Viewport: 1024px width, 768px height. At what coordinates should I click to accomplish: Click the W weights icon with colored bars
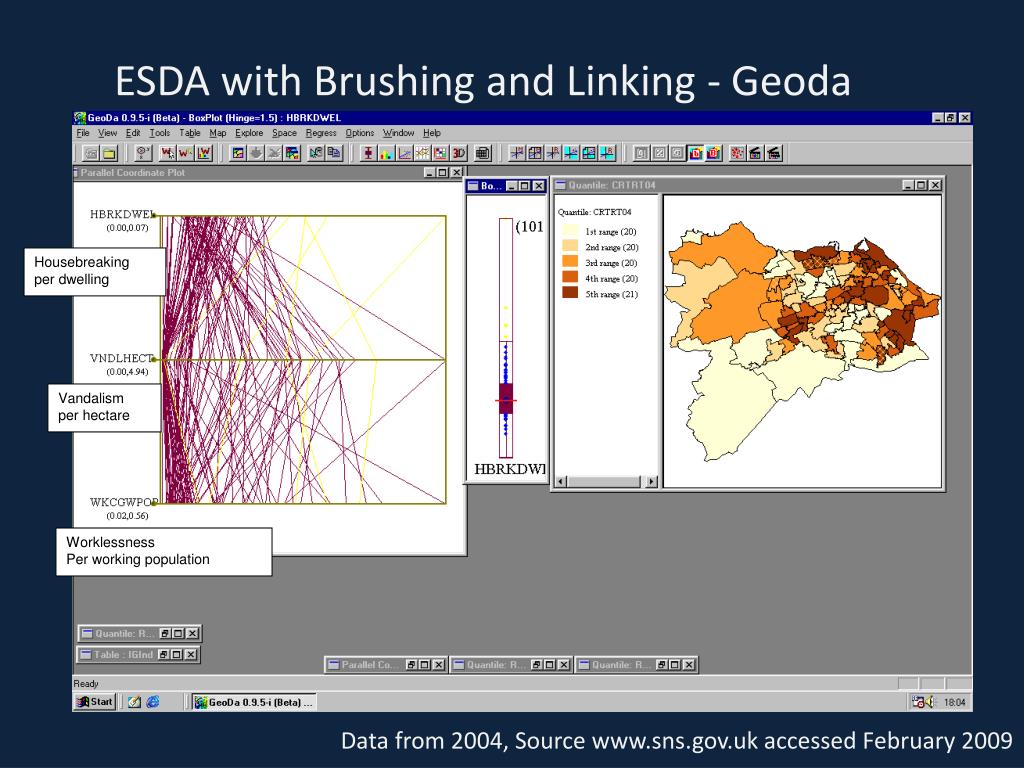pos(204,153)
